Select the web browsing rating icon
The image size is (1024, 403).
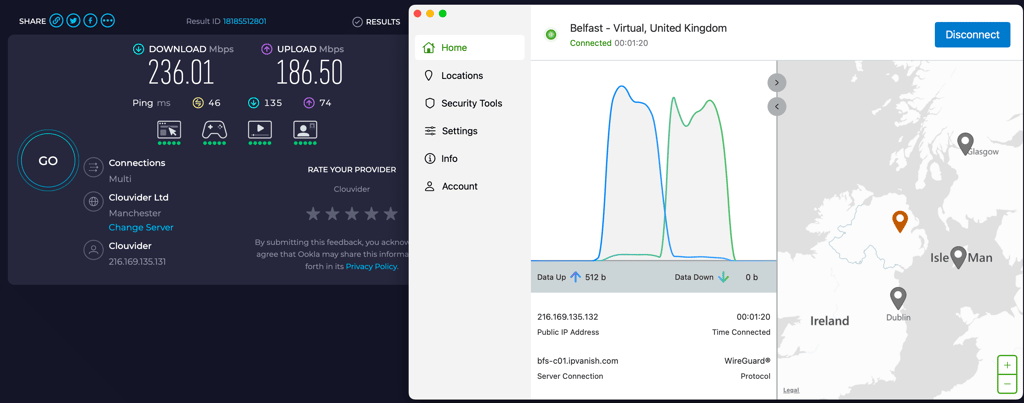click(168, 131)
